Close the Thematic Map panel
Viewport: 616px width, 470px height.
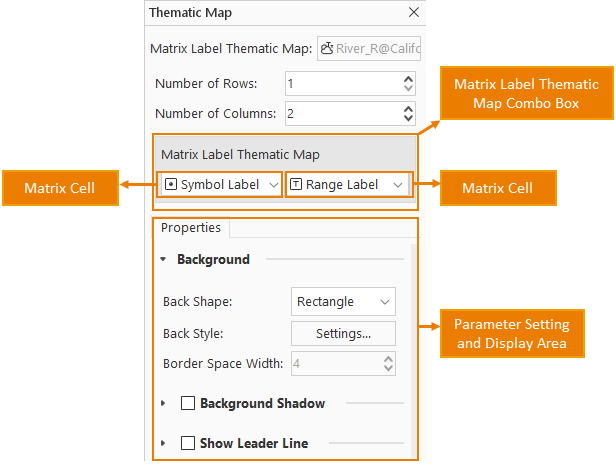(x=414, y=13)
